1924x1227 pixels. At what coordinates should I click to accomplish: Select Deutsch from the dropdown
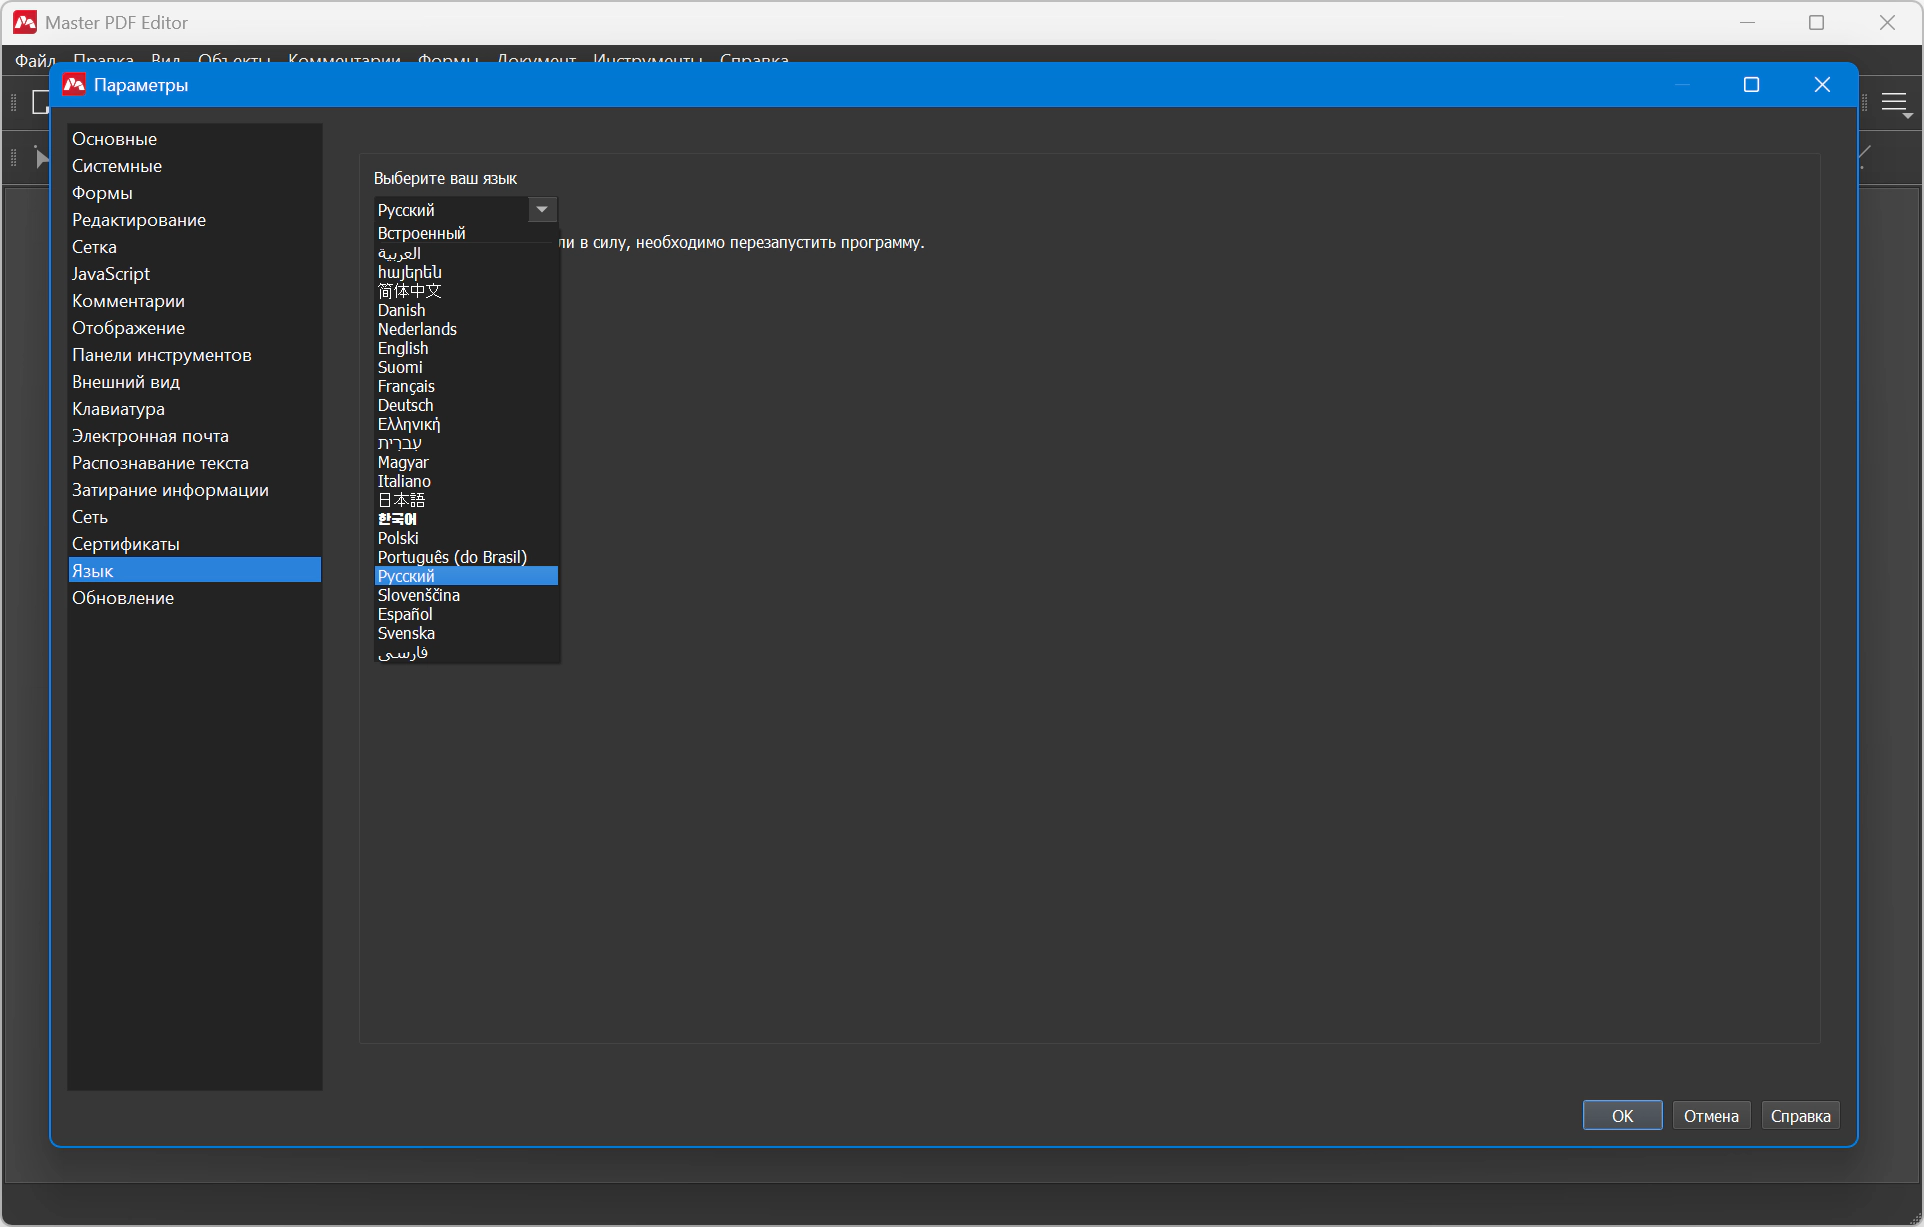pyautogui.click(x=466, y=405)
